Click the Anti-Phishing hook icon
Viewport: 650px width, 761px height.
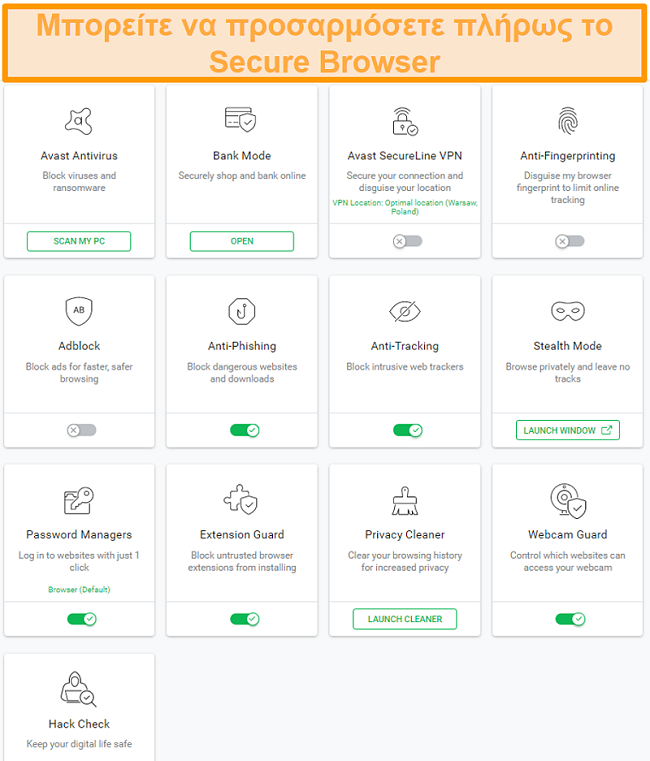[242, 311]
